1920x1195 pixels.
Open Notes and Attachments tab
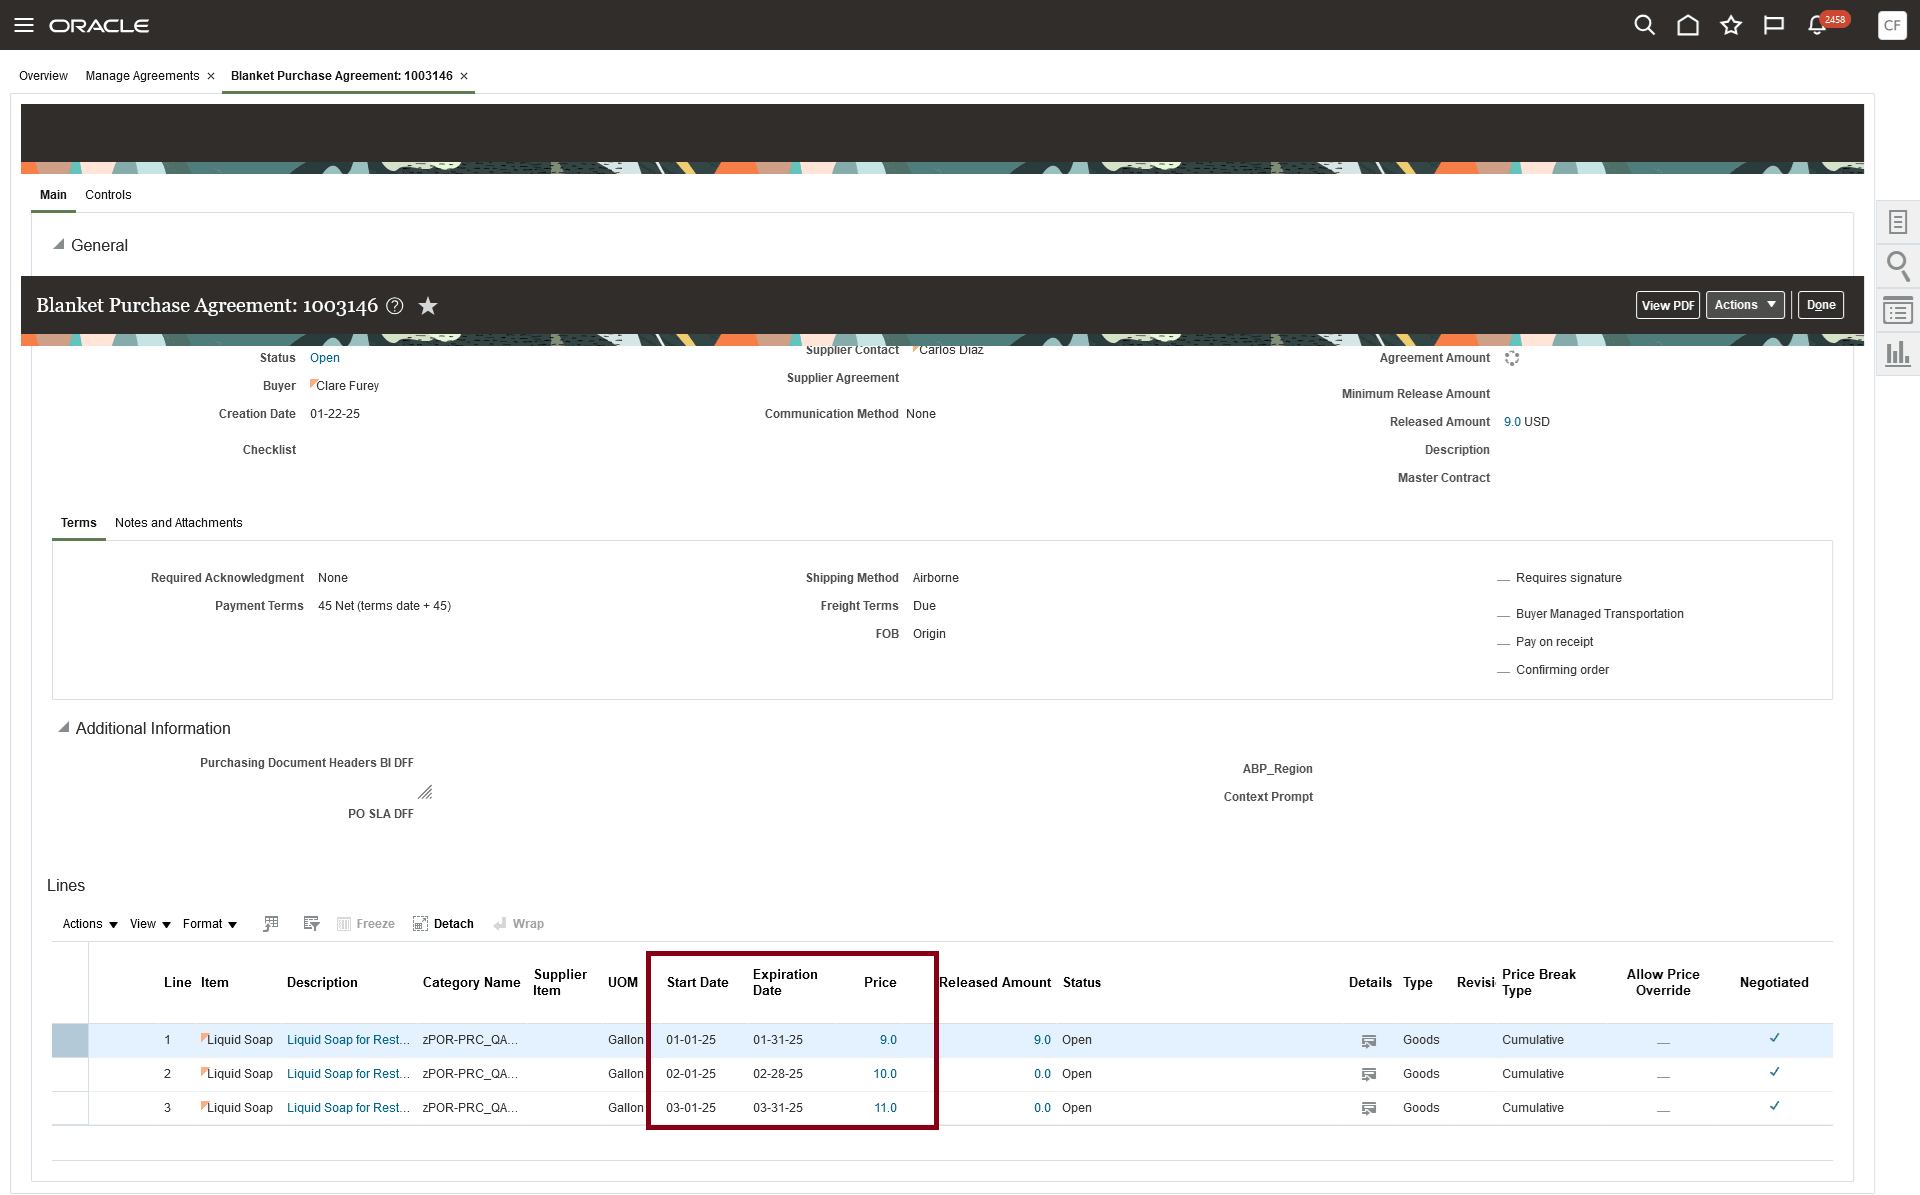pyautogui.click(x=178, y=523)
